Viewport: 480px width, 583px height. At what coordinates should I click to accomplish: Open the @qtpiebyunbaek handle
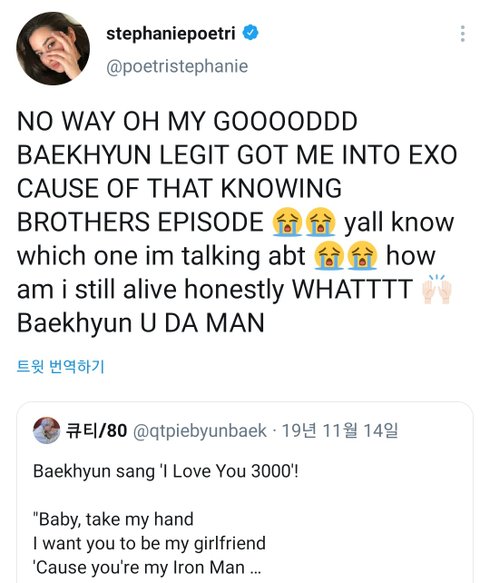click(200, 431)
